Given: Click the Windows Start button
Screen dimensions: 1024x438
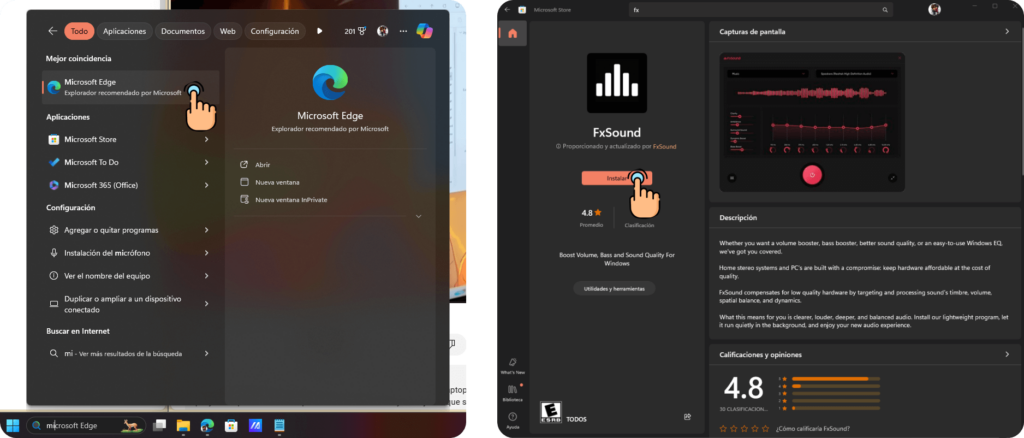Looking at the screenshot, I should point(12,425).
